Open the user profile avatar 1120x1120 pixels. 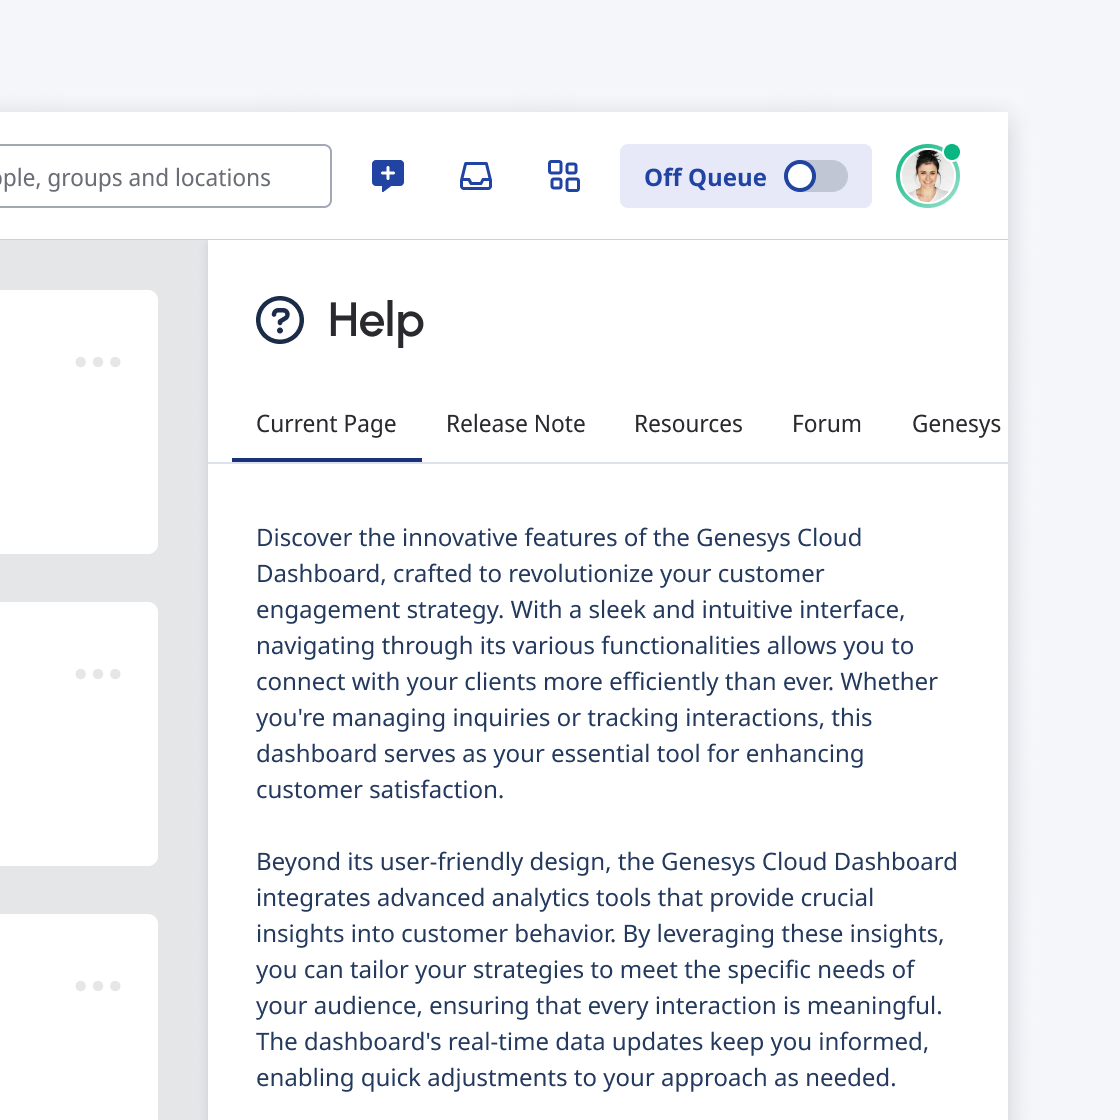click(x=927, y=177)
